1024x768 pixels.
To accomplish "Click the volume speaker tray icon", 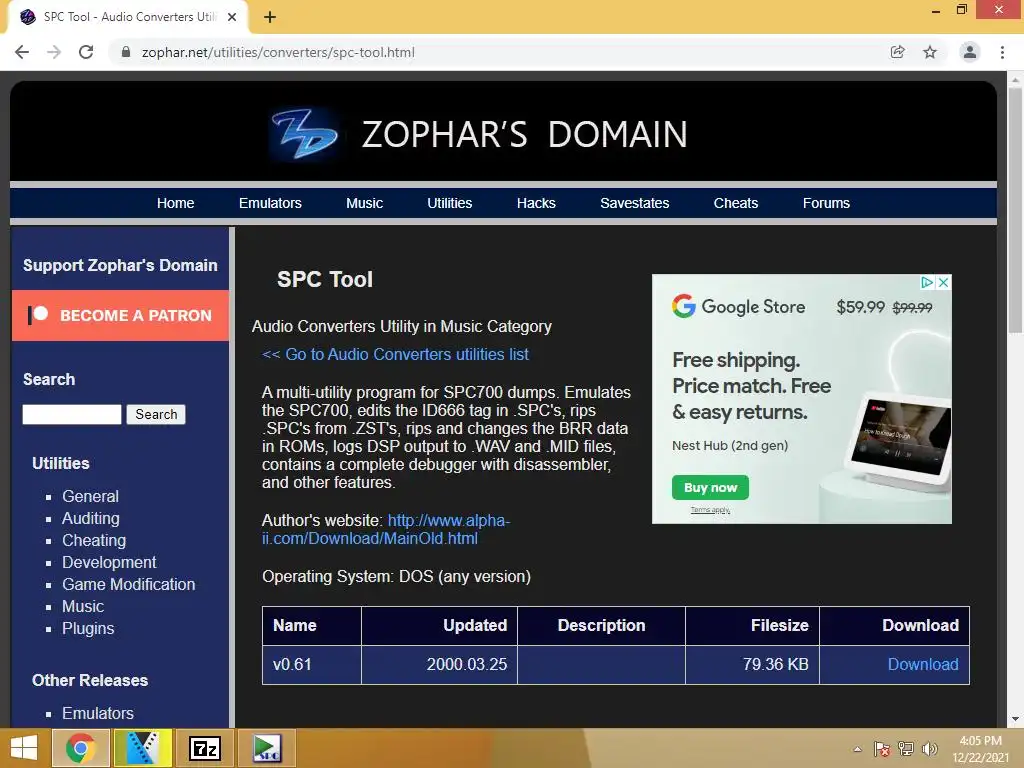I will (x=929, y=749).
